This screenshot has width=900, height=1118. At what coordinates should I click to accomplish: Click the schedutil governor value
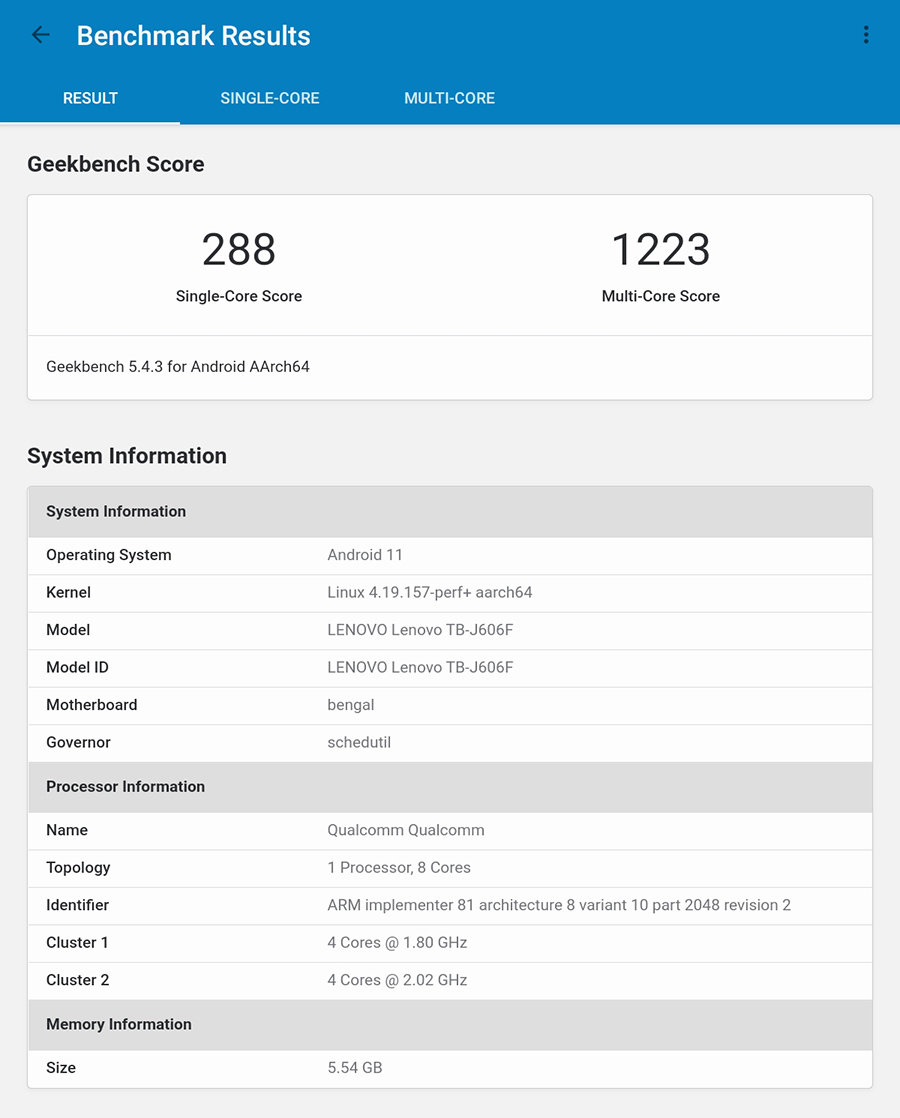pyautogui.click(x=359, y=742)
